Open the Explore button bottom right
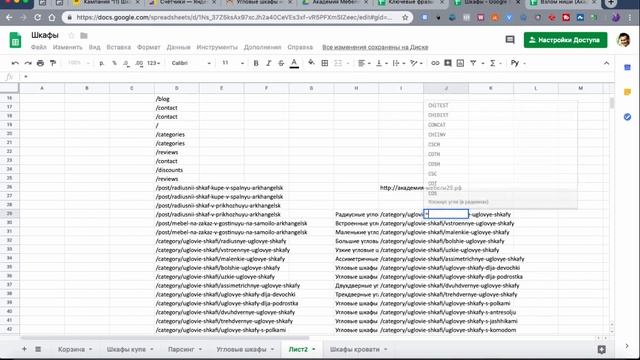The width and height of the screenshot is (640, 360). (x=601, y=349)
